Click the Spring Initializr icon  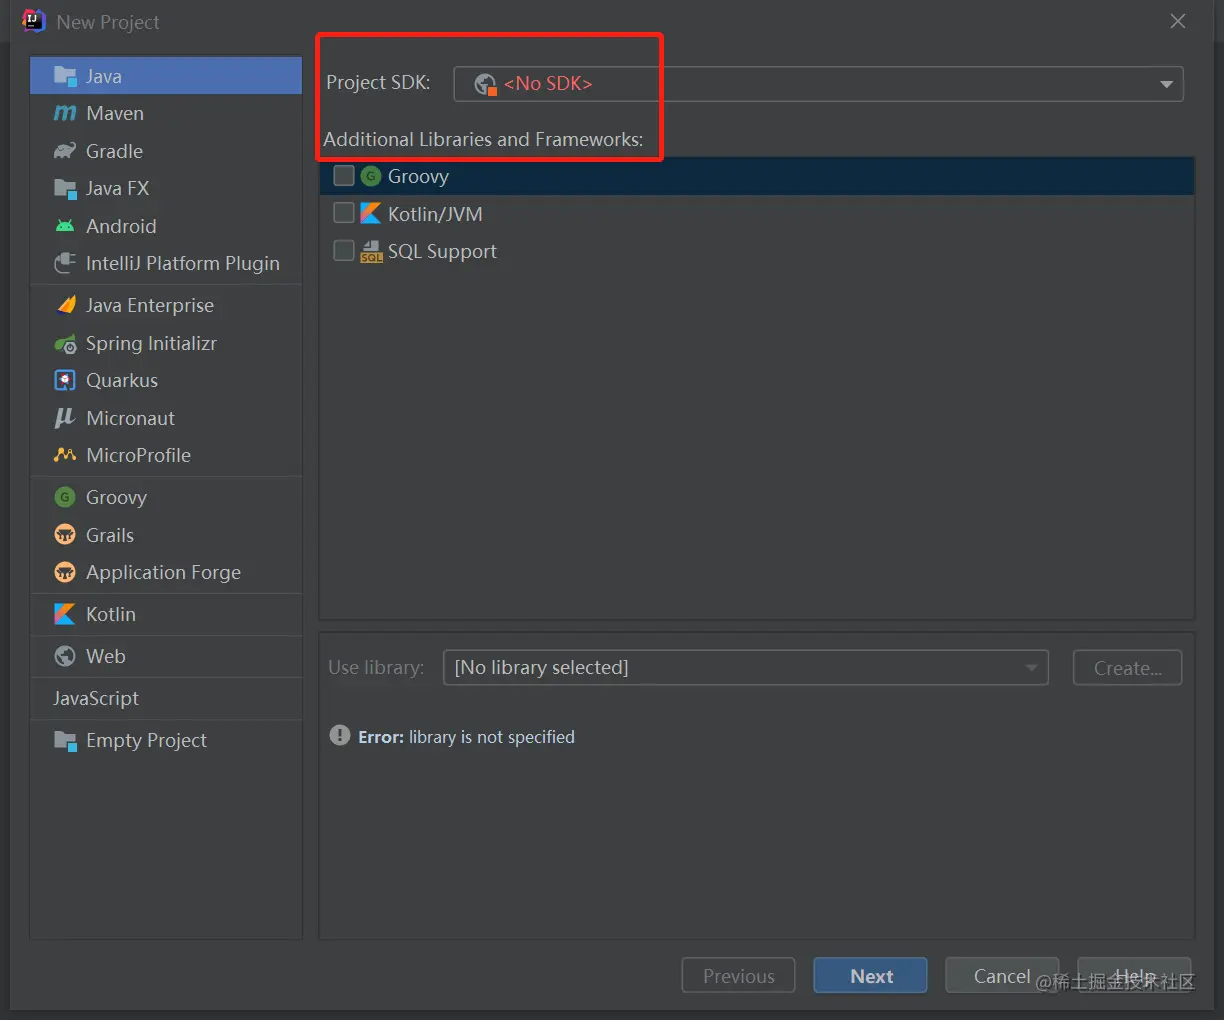coord(65,343)
